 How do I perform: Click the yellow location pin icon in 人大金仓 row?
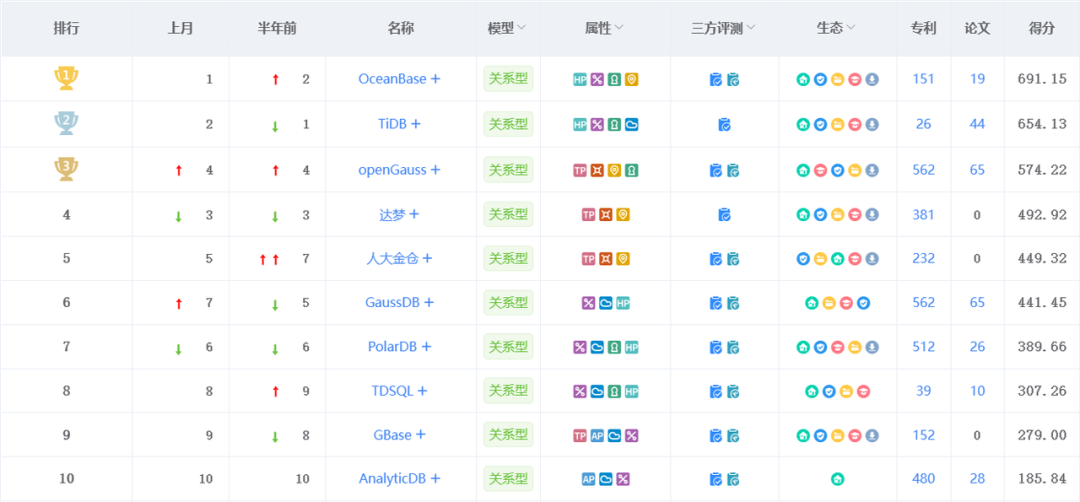pos(623,259)
